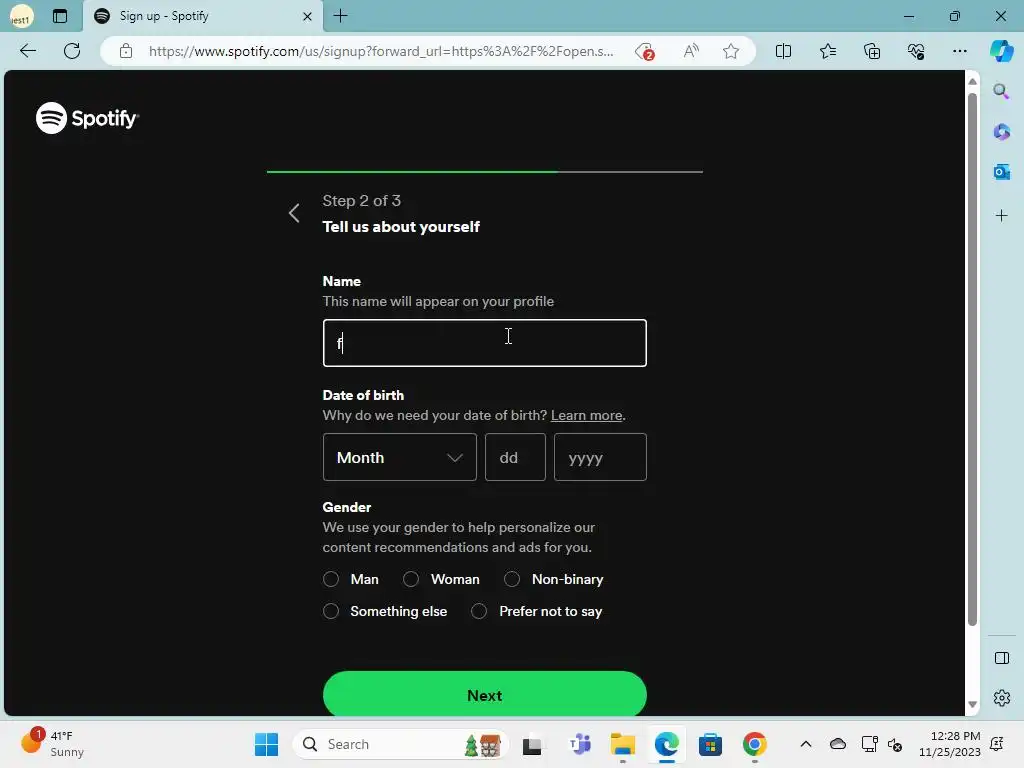The width and height of the screenshot is (1024, 768).
Task: Click scrollbar down arrow
Action: (972, 705)
